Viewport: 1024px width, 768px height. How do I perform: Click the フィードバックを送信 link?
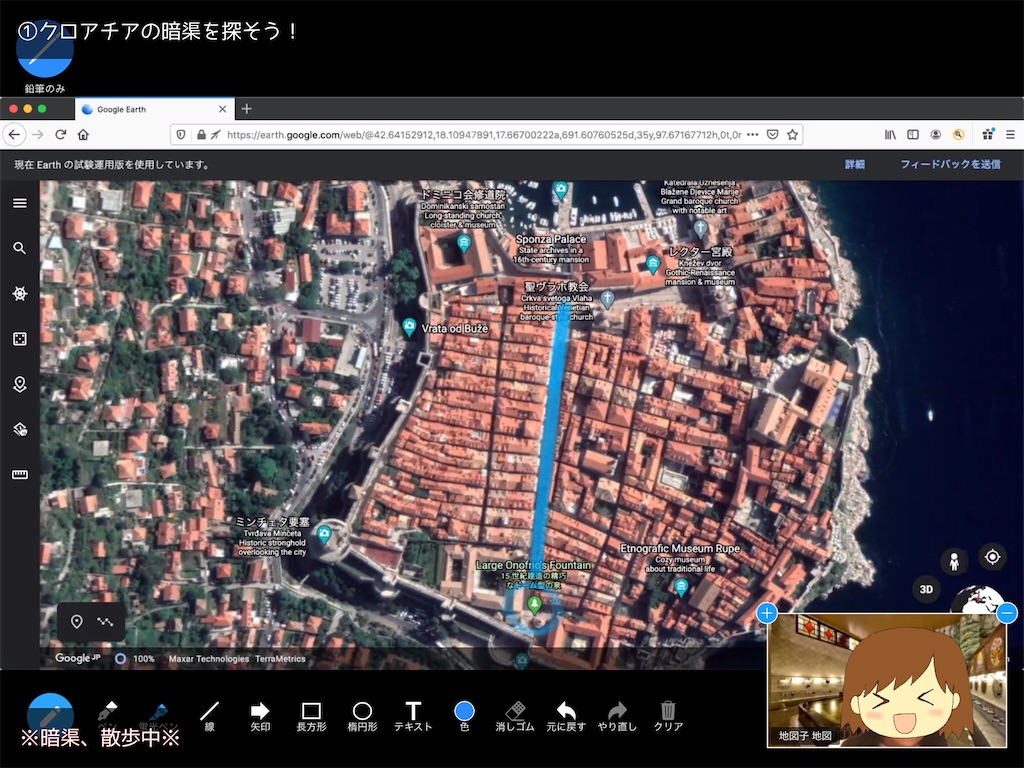950,165
